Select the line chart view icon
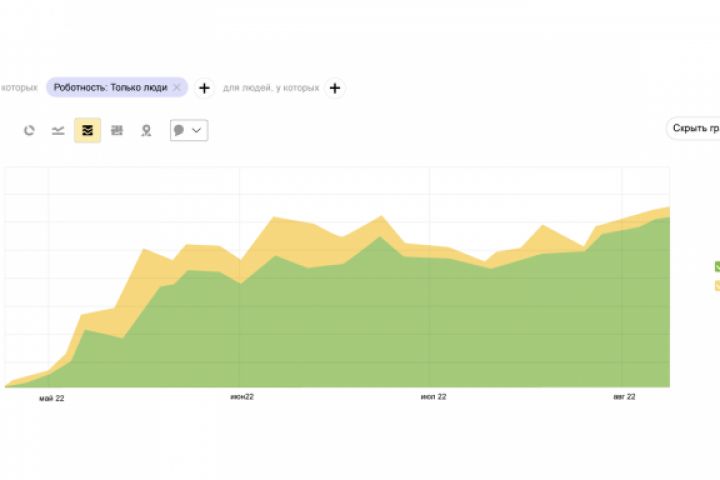Screen dimensions: 720x480 [59, 130]
